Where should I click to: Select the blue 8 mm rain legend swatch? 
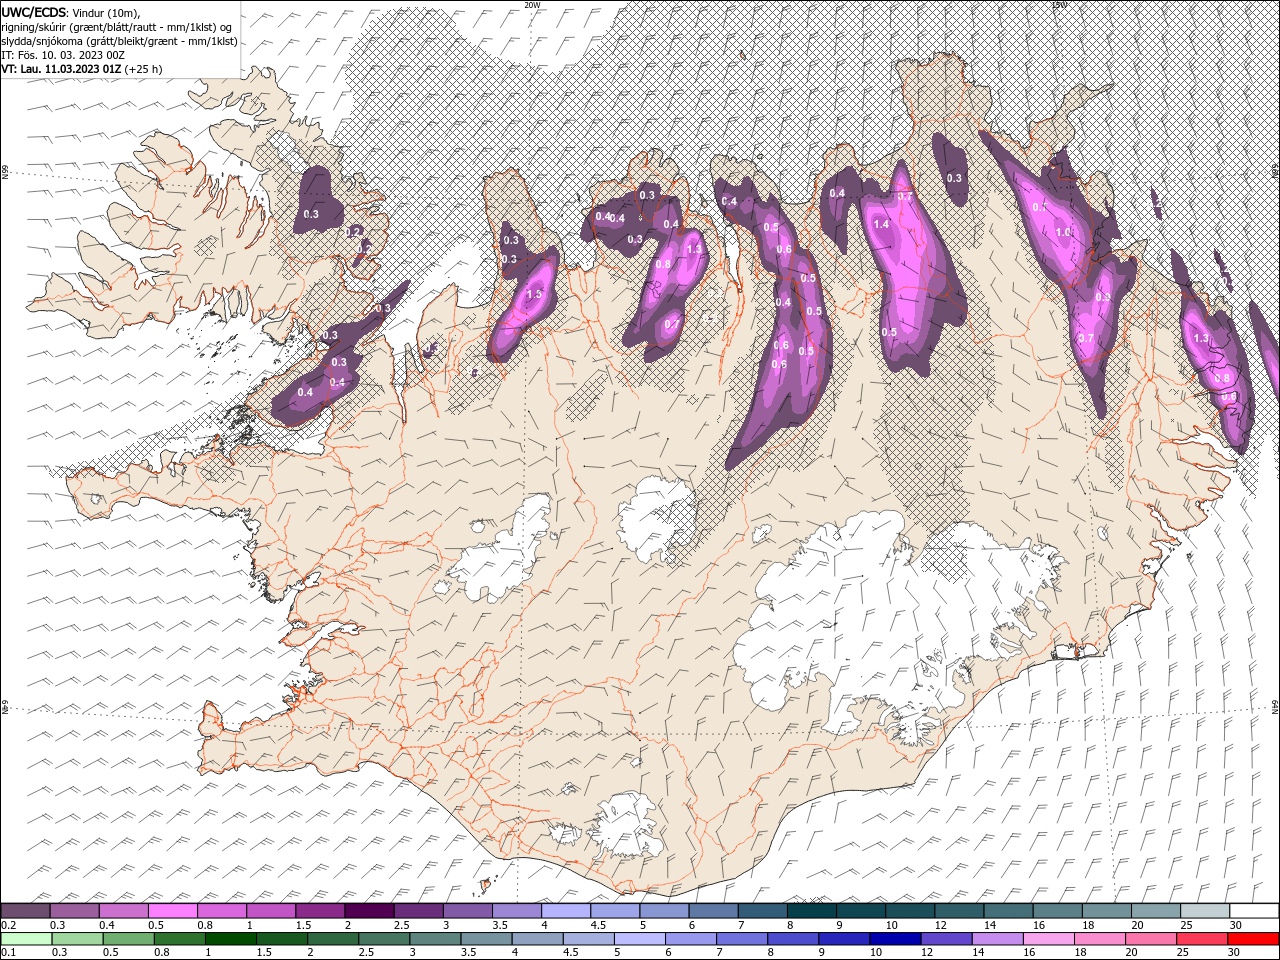793,939
